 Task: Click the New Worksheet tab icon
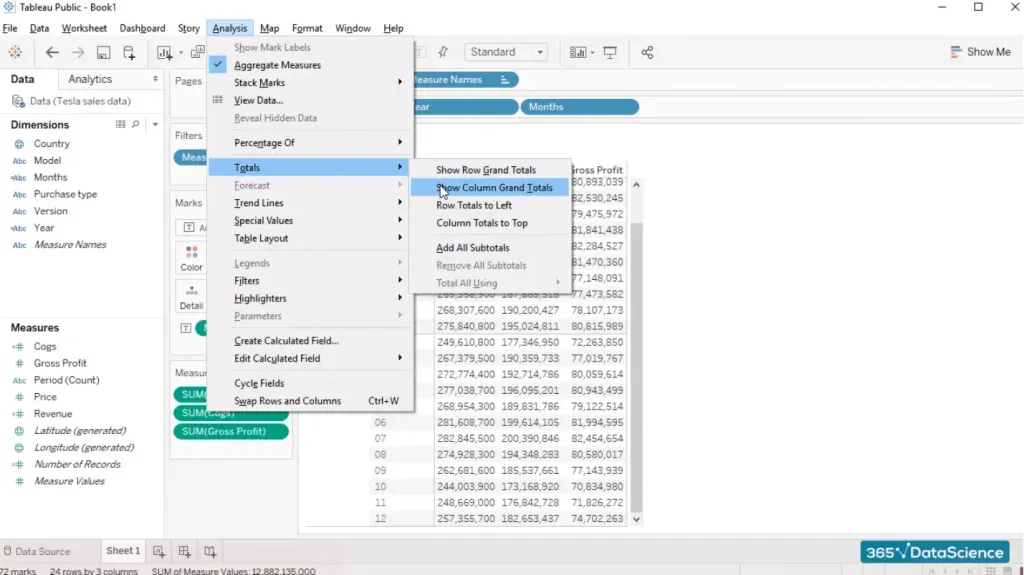coord(158,551)
